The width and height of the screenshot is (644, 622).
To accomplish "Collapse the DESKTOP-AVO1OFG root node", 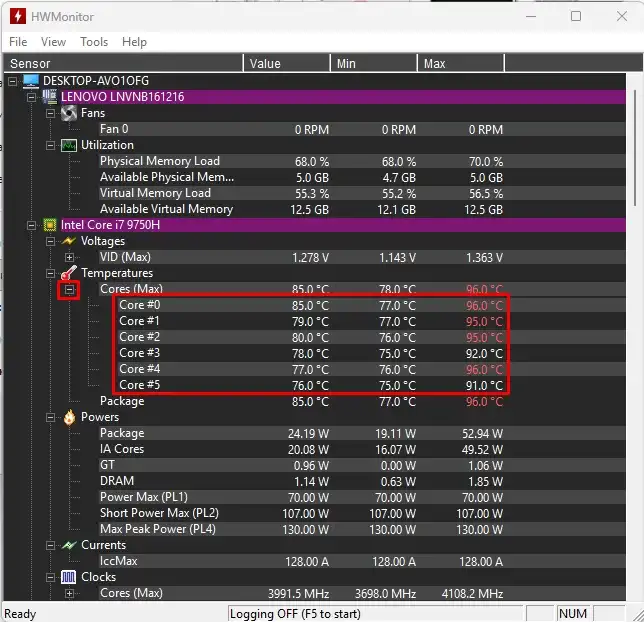I will pyautogui.click(x=13, y=81).
